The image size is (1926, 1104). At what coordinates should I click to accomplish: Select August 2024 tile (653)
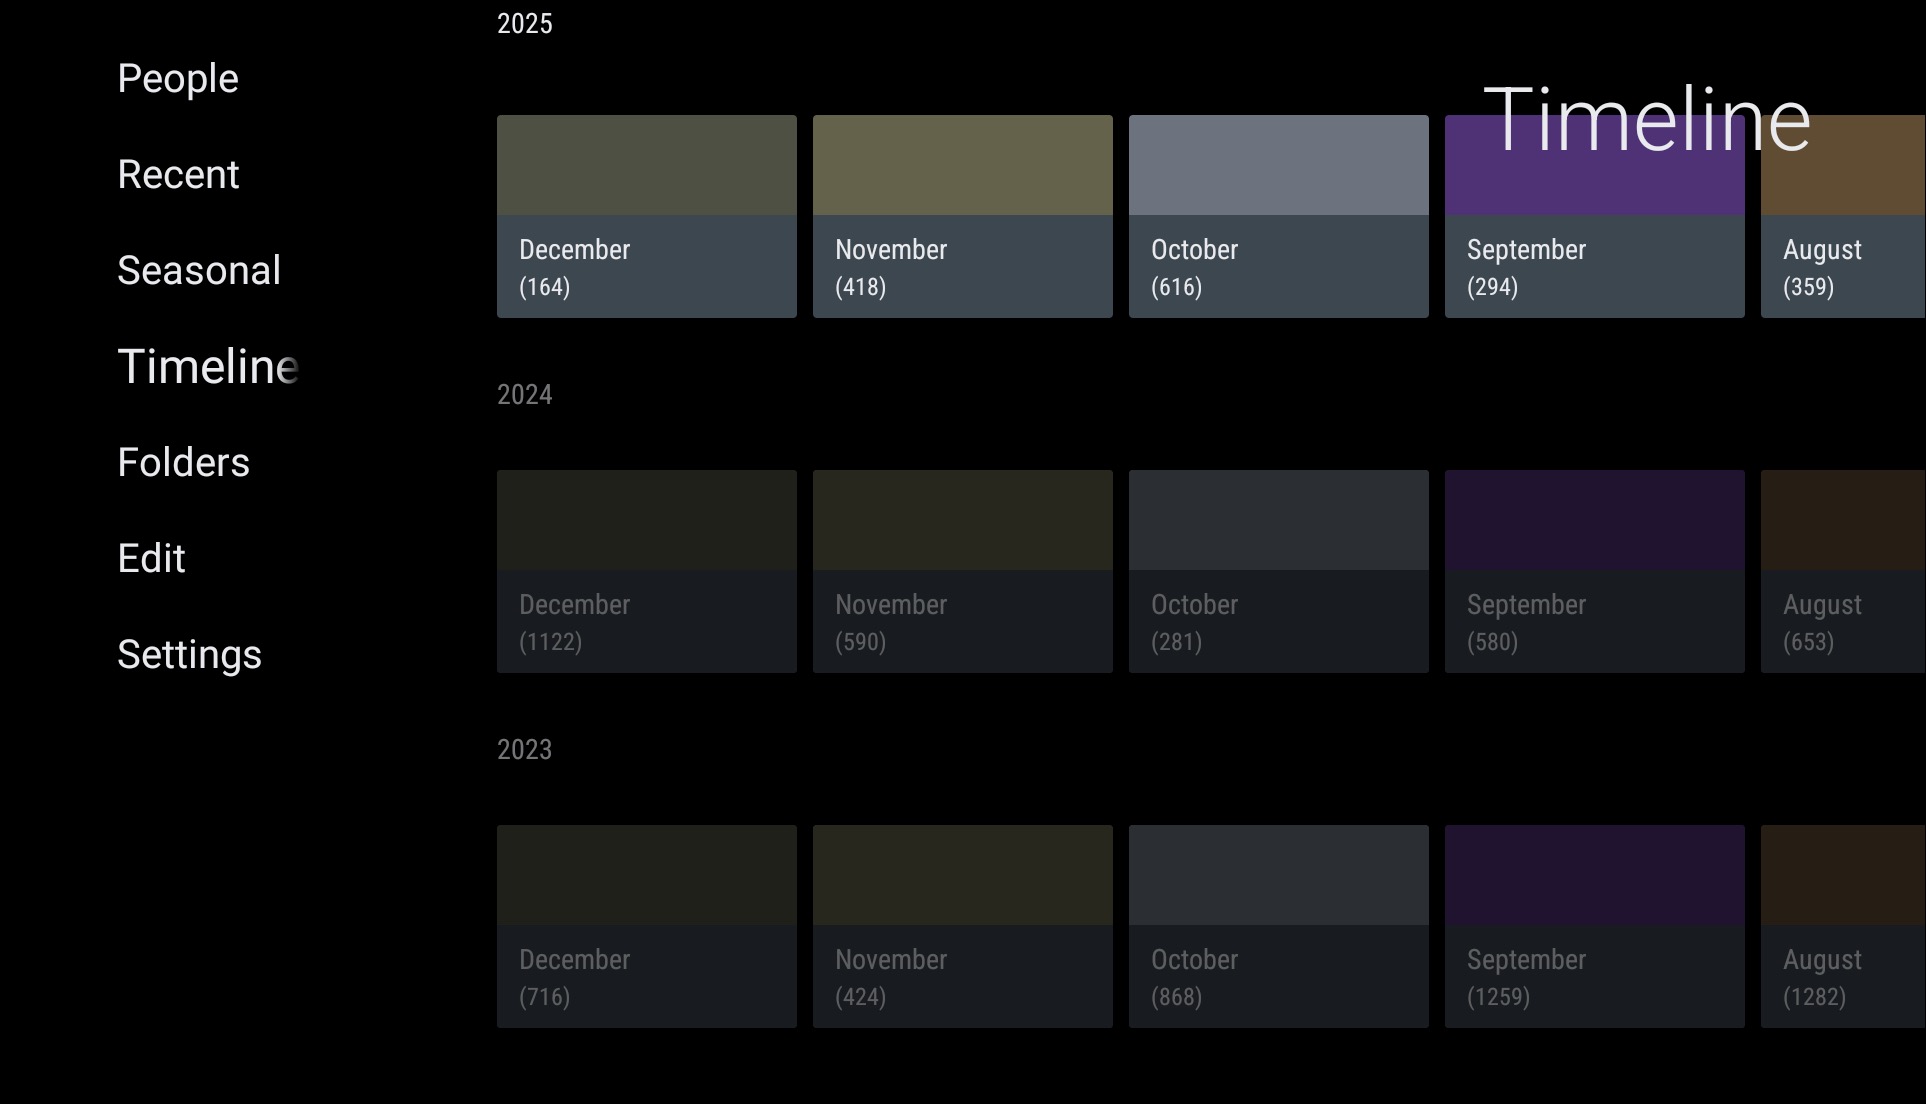pyautogui.click(x=1842, y=572)
